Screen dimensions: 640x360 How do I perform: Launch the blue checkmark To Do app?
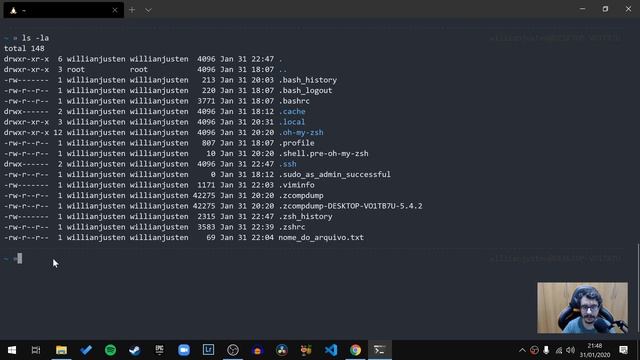pos(86,350)
